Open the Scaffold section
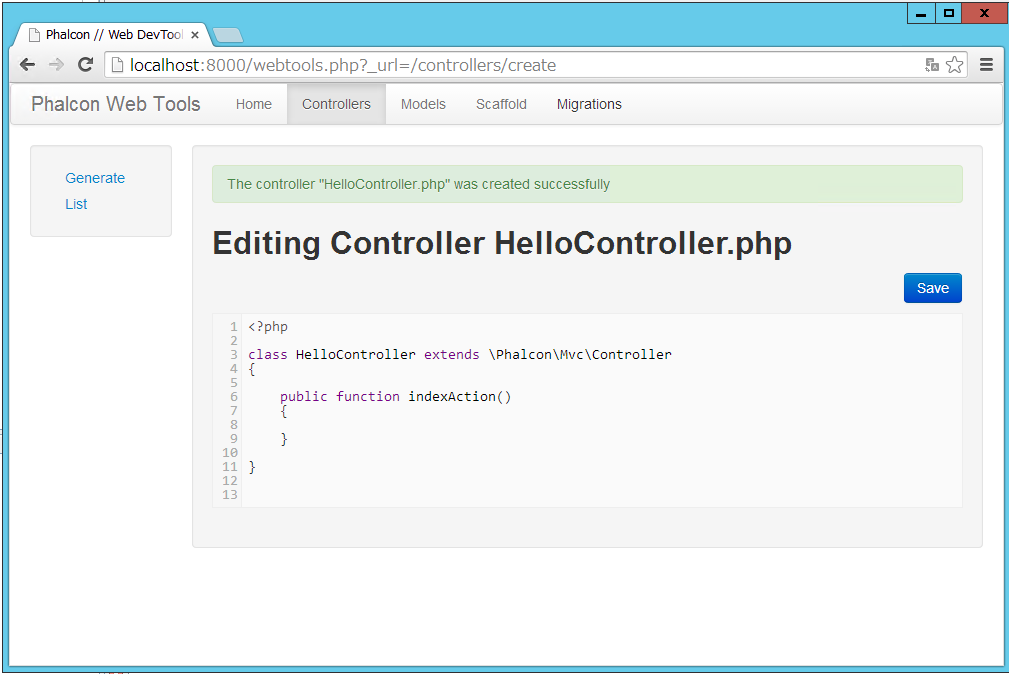 [501, 104]
